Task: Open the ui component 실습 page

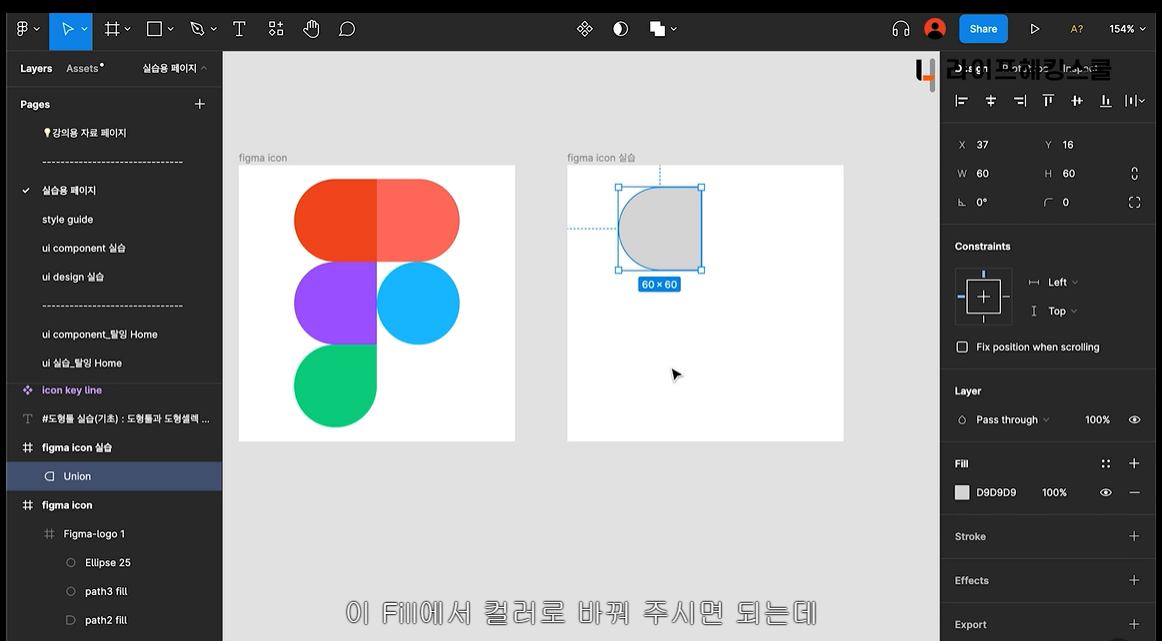Action: (x=84, y=248)
